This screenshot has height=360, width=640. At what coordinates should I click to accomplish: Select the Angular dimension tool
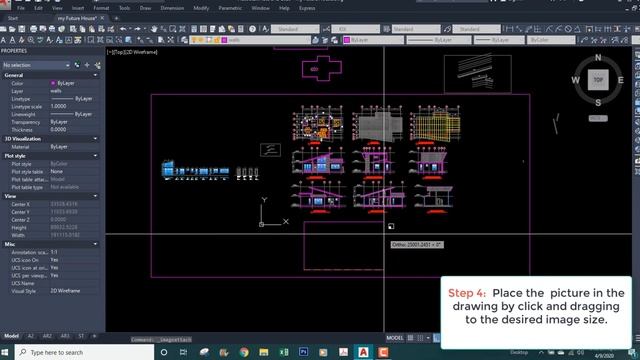click(577, 29)
